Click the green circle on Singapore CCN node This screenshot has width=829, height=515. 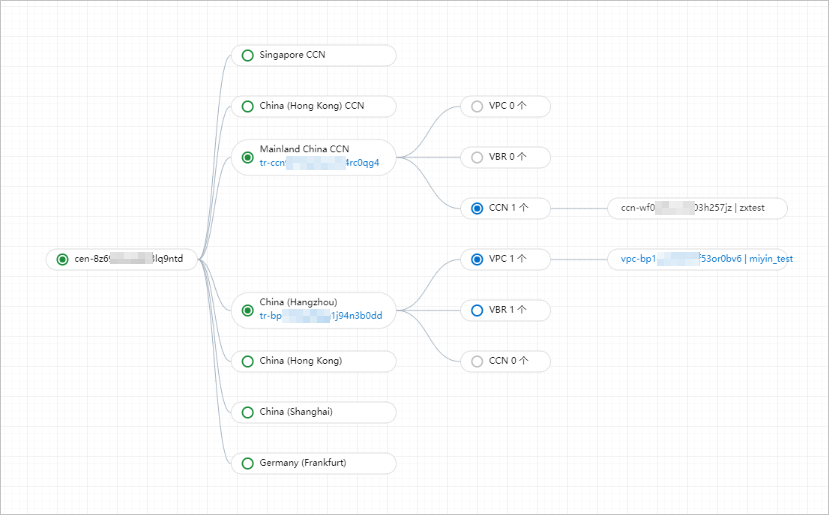click(247, 56)
